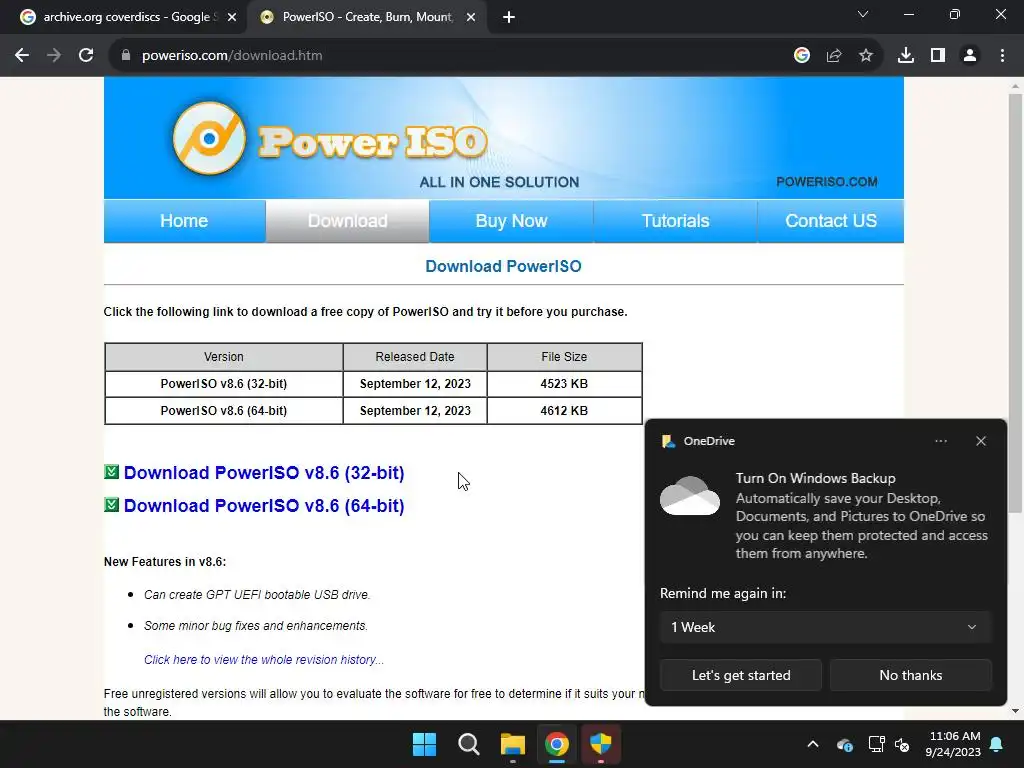Select 'PowerISO v8.6 (64-bit)' table cell
Image resolution: width=1024 pixels, height=768 pixels.
pos(223,411)
